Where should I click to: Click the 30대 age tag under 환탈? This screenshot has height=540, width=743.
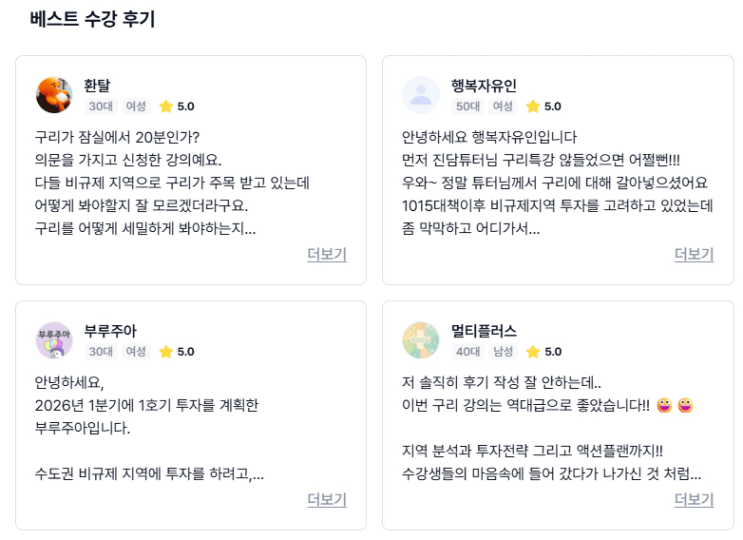100,106
